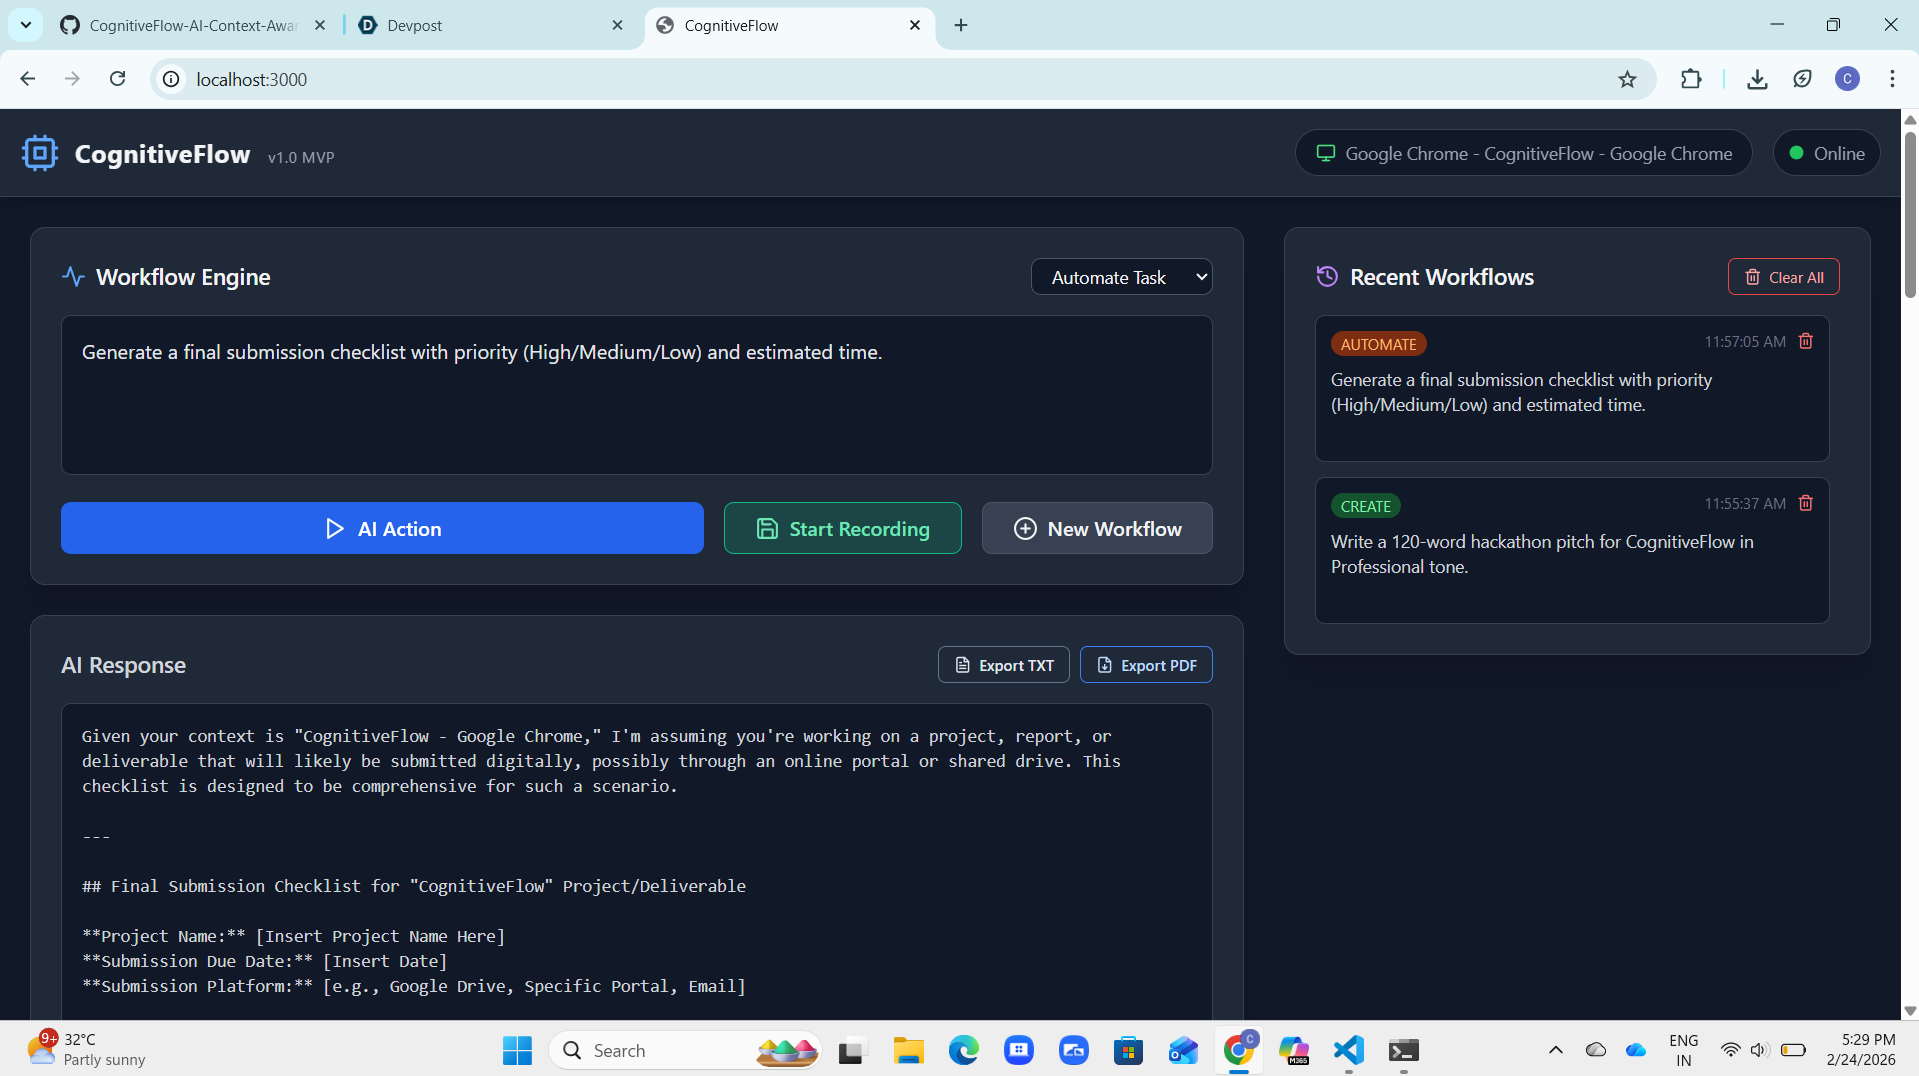Open OneDrive cloud tray icon
1919x1076 pixels.
[1636, 1050]
